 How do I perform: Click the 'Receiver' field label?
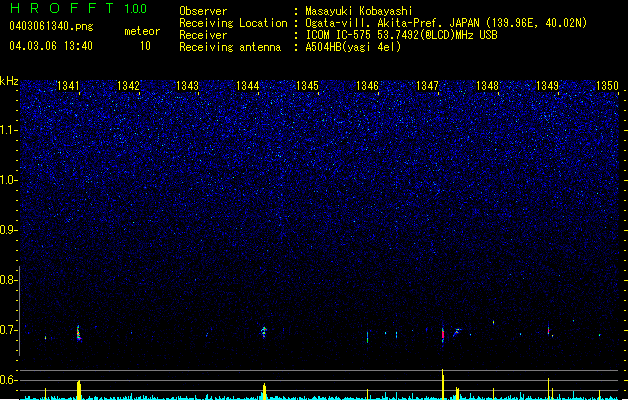(x=203, y=35)
